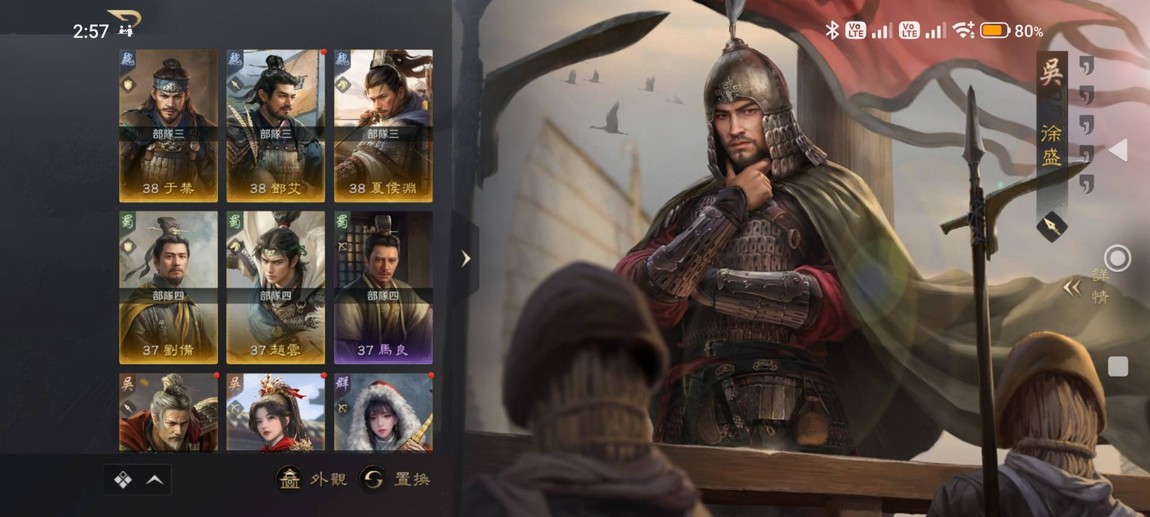Viewport: 1150px width, 517px height.
Task: Tap the spear troop-type icon under 涂盛
Action: coord(1051,226)
